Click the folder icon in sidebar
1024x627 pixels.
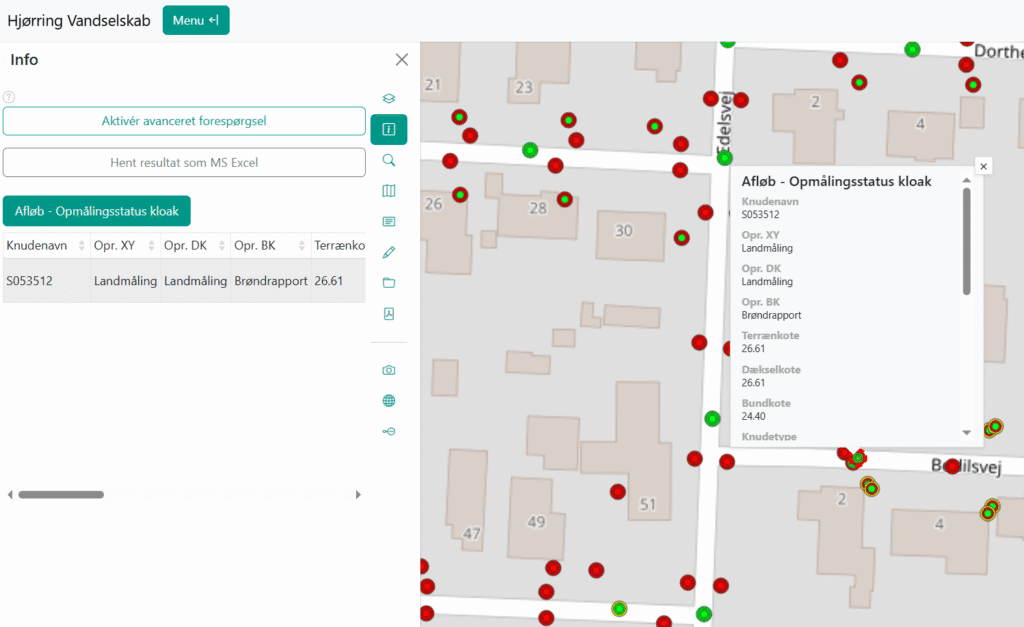point(389,283)
